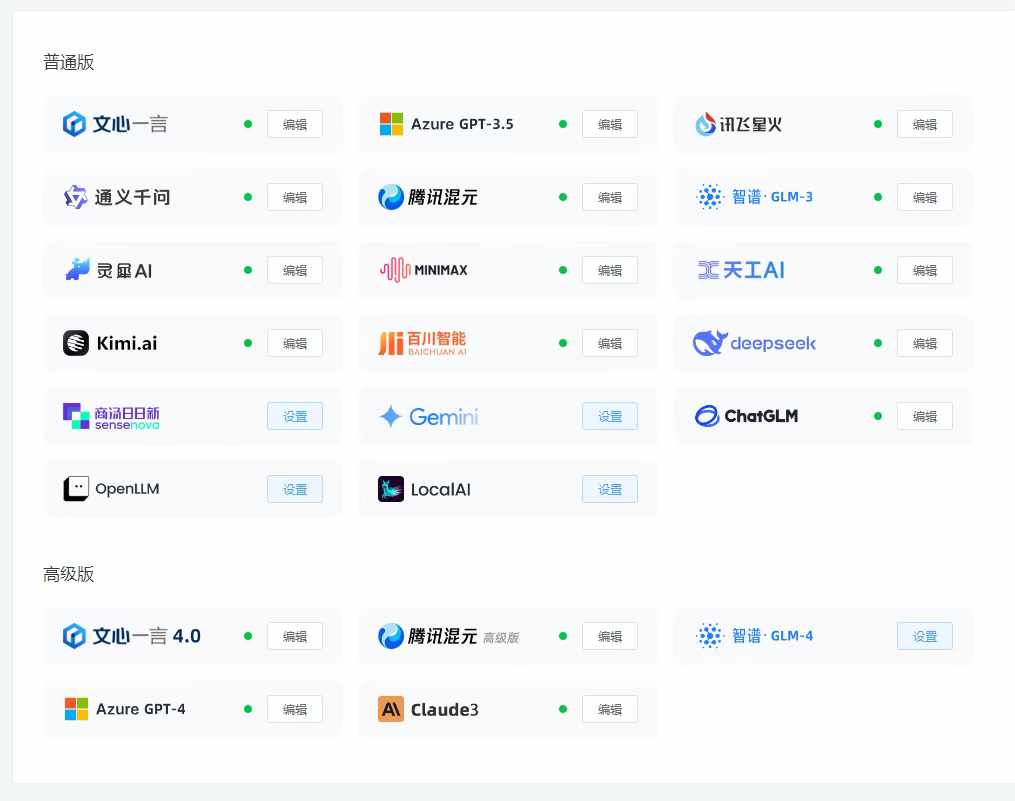
Task: Set up 智谱 GLM-4 via 设置
Action: click(924, 637)
